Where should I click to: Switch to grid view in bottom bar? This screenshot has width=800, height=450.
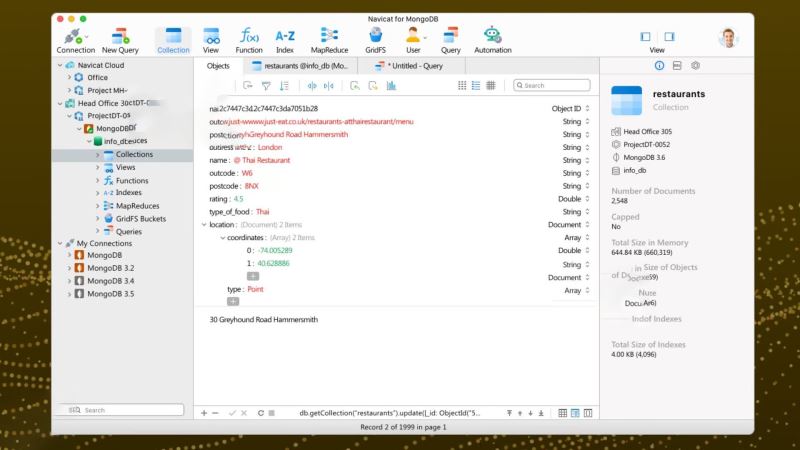[562, 413]
